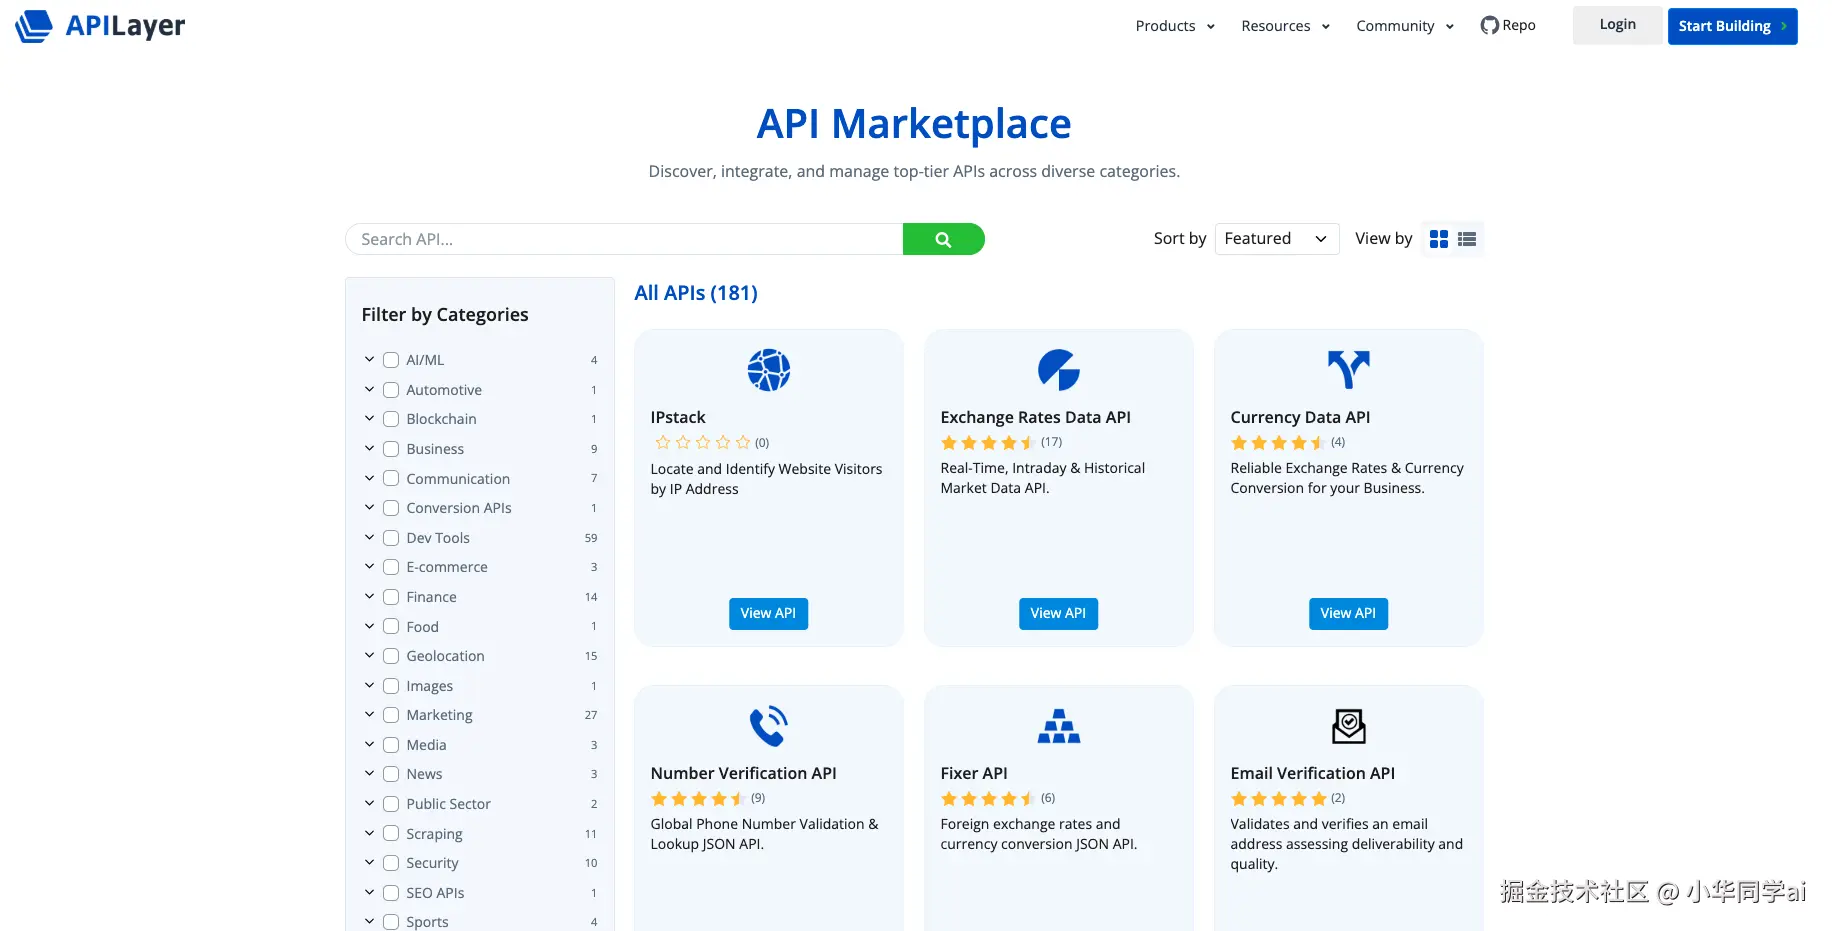Click the green search magnifier button
This screenshot has height=931, width=1832.
click(943, 239)
